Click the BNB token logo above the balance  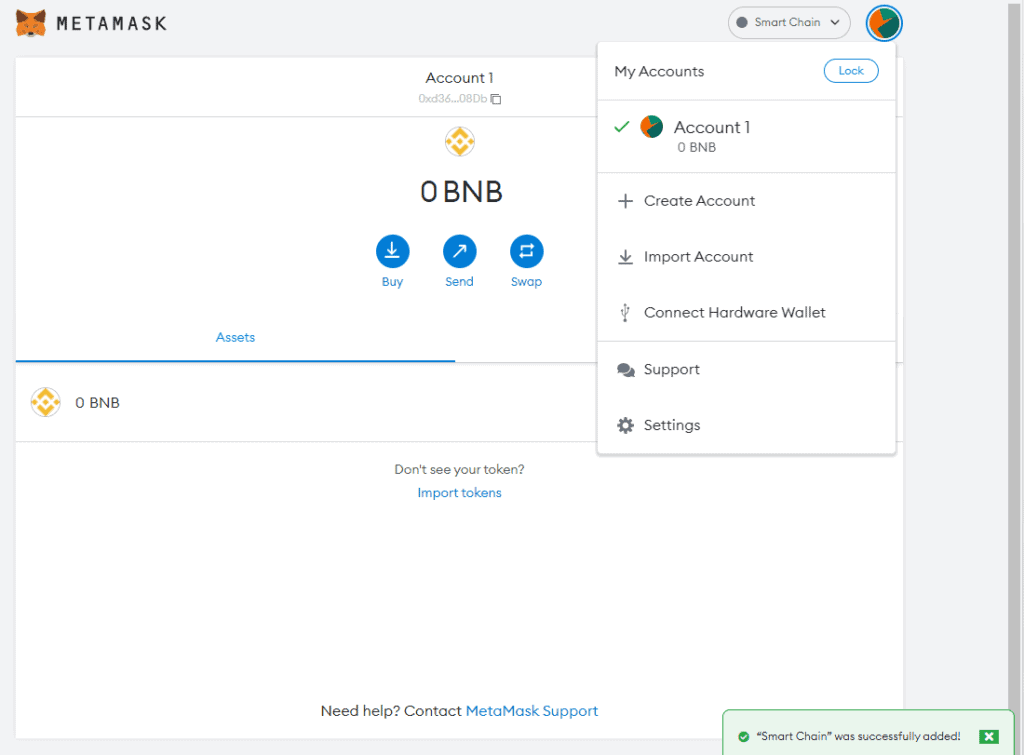(x=460, y=142)
